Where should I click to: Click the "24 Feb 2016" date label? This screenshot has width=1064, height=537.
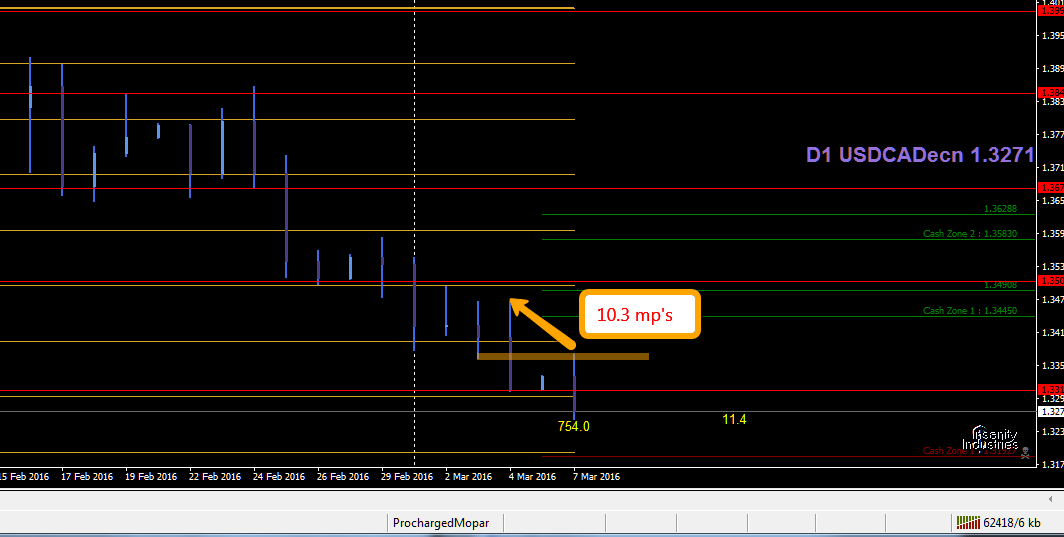click(x=279, y=477)
